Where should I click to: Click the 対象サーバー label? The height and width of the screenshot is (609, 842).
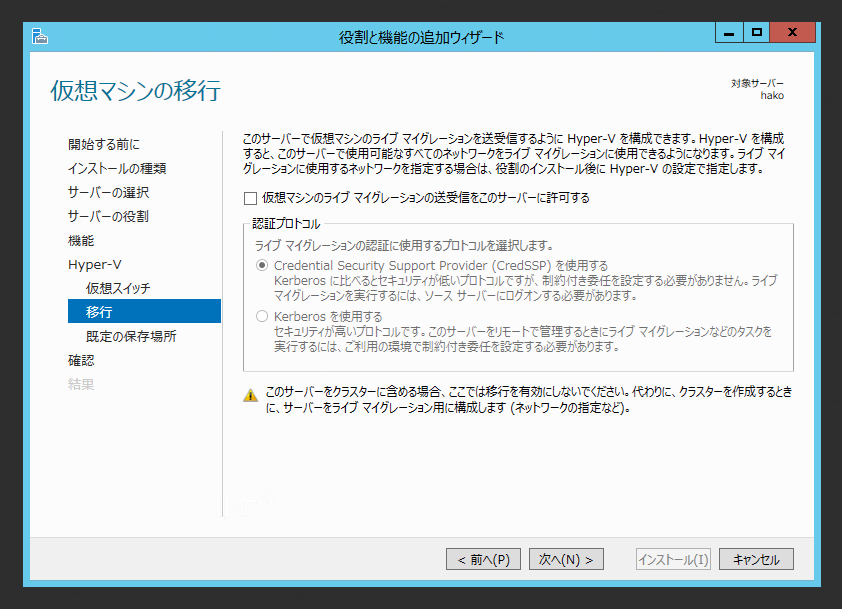point(757,83)
